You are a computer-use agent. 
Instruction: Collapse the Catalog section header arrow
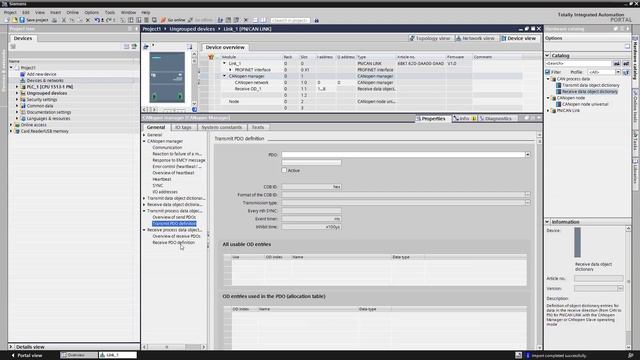(x=547, y=55)
